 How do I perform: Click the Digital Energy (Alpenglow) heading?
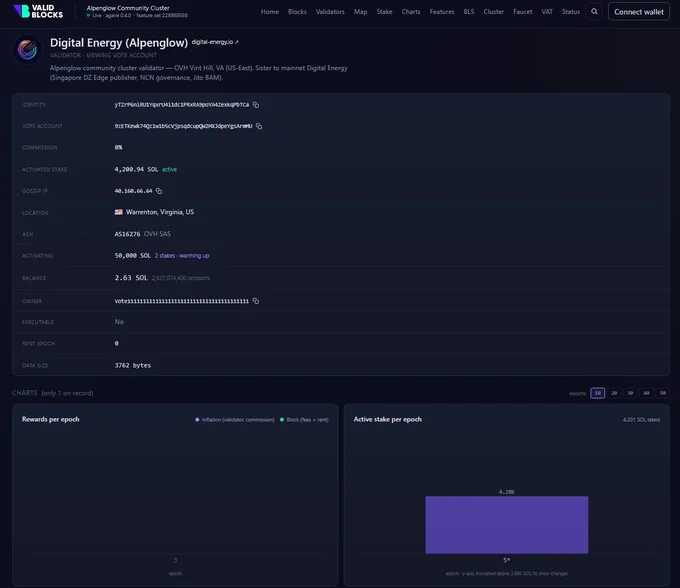[x=119, y=42]
